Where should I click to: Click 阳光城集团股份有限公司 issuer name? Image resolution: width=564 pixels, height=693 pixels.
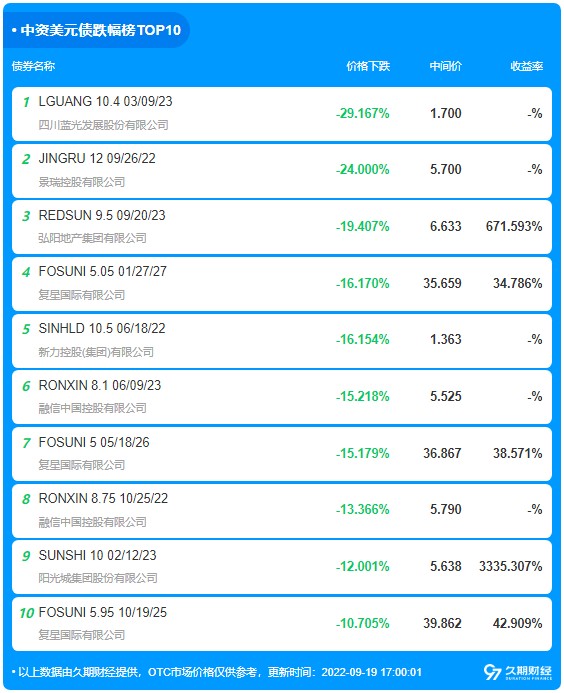tap(98, 578)
